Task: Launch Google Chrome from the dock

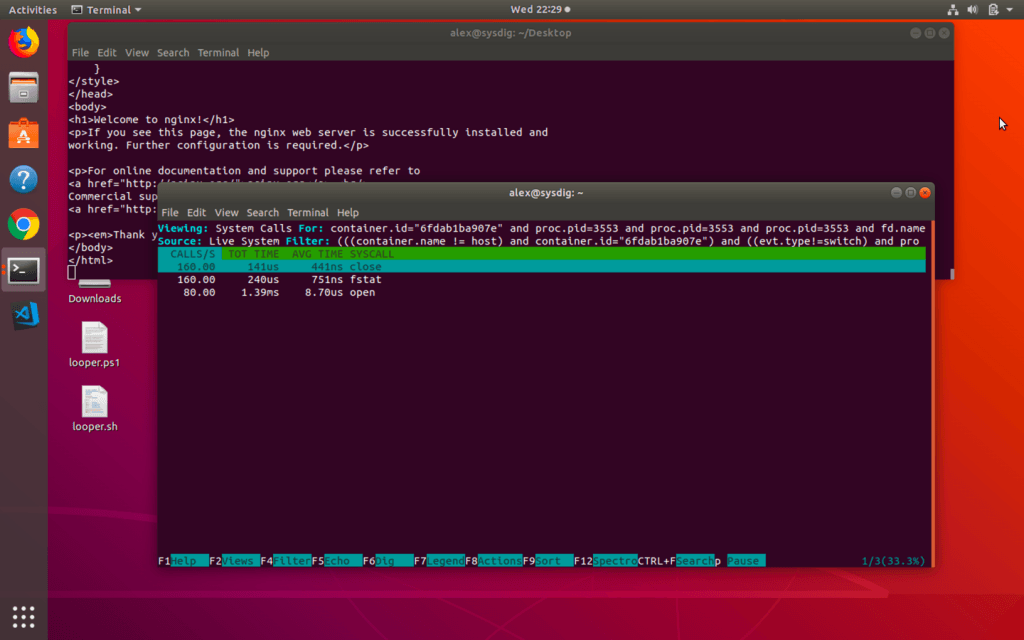Action: pyautogui.click(x=23, y=225)
